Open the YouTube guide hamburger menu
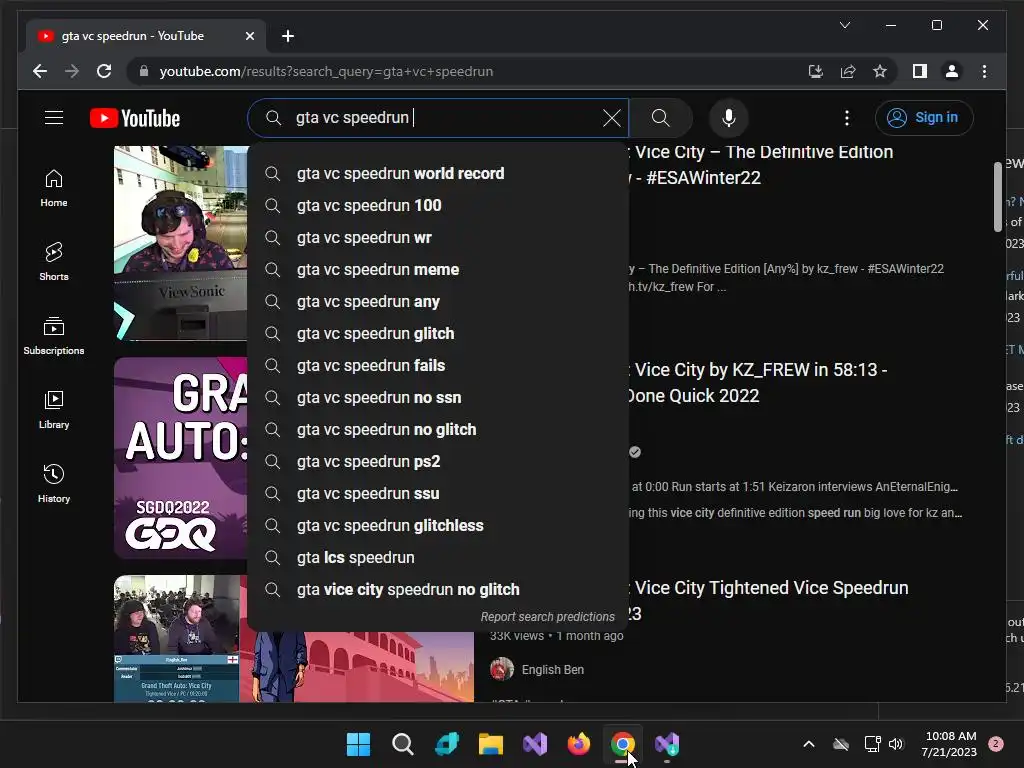Screen dimensions: 1024x768 [54, 118]
